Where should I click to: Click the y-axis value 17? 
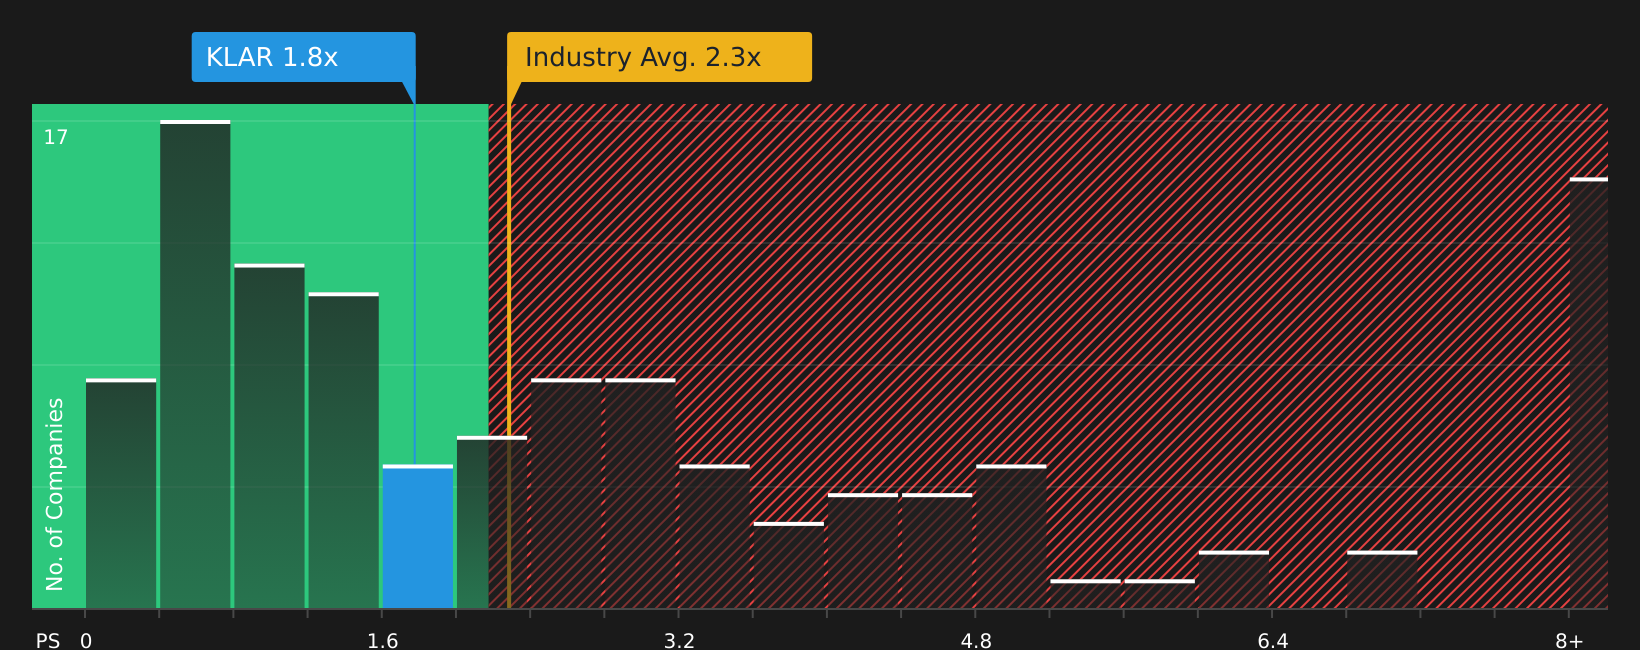pyautogui.click(x=56, y=137)
